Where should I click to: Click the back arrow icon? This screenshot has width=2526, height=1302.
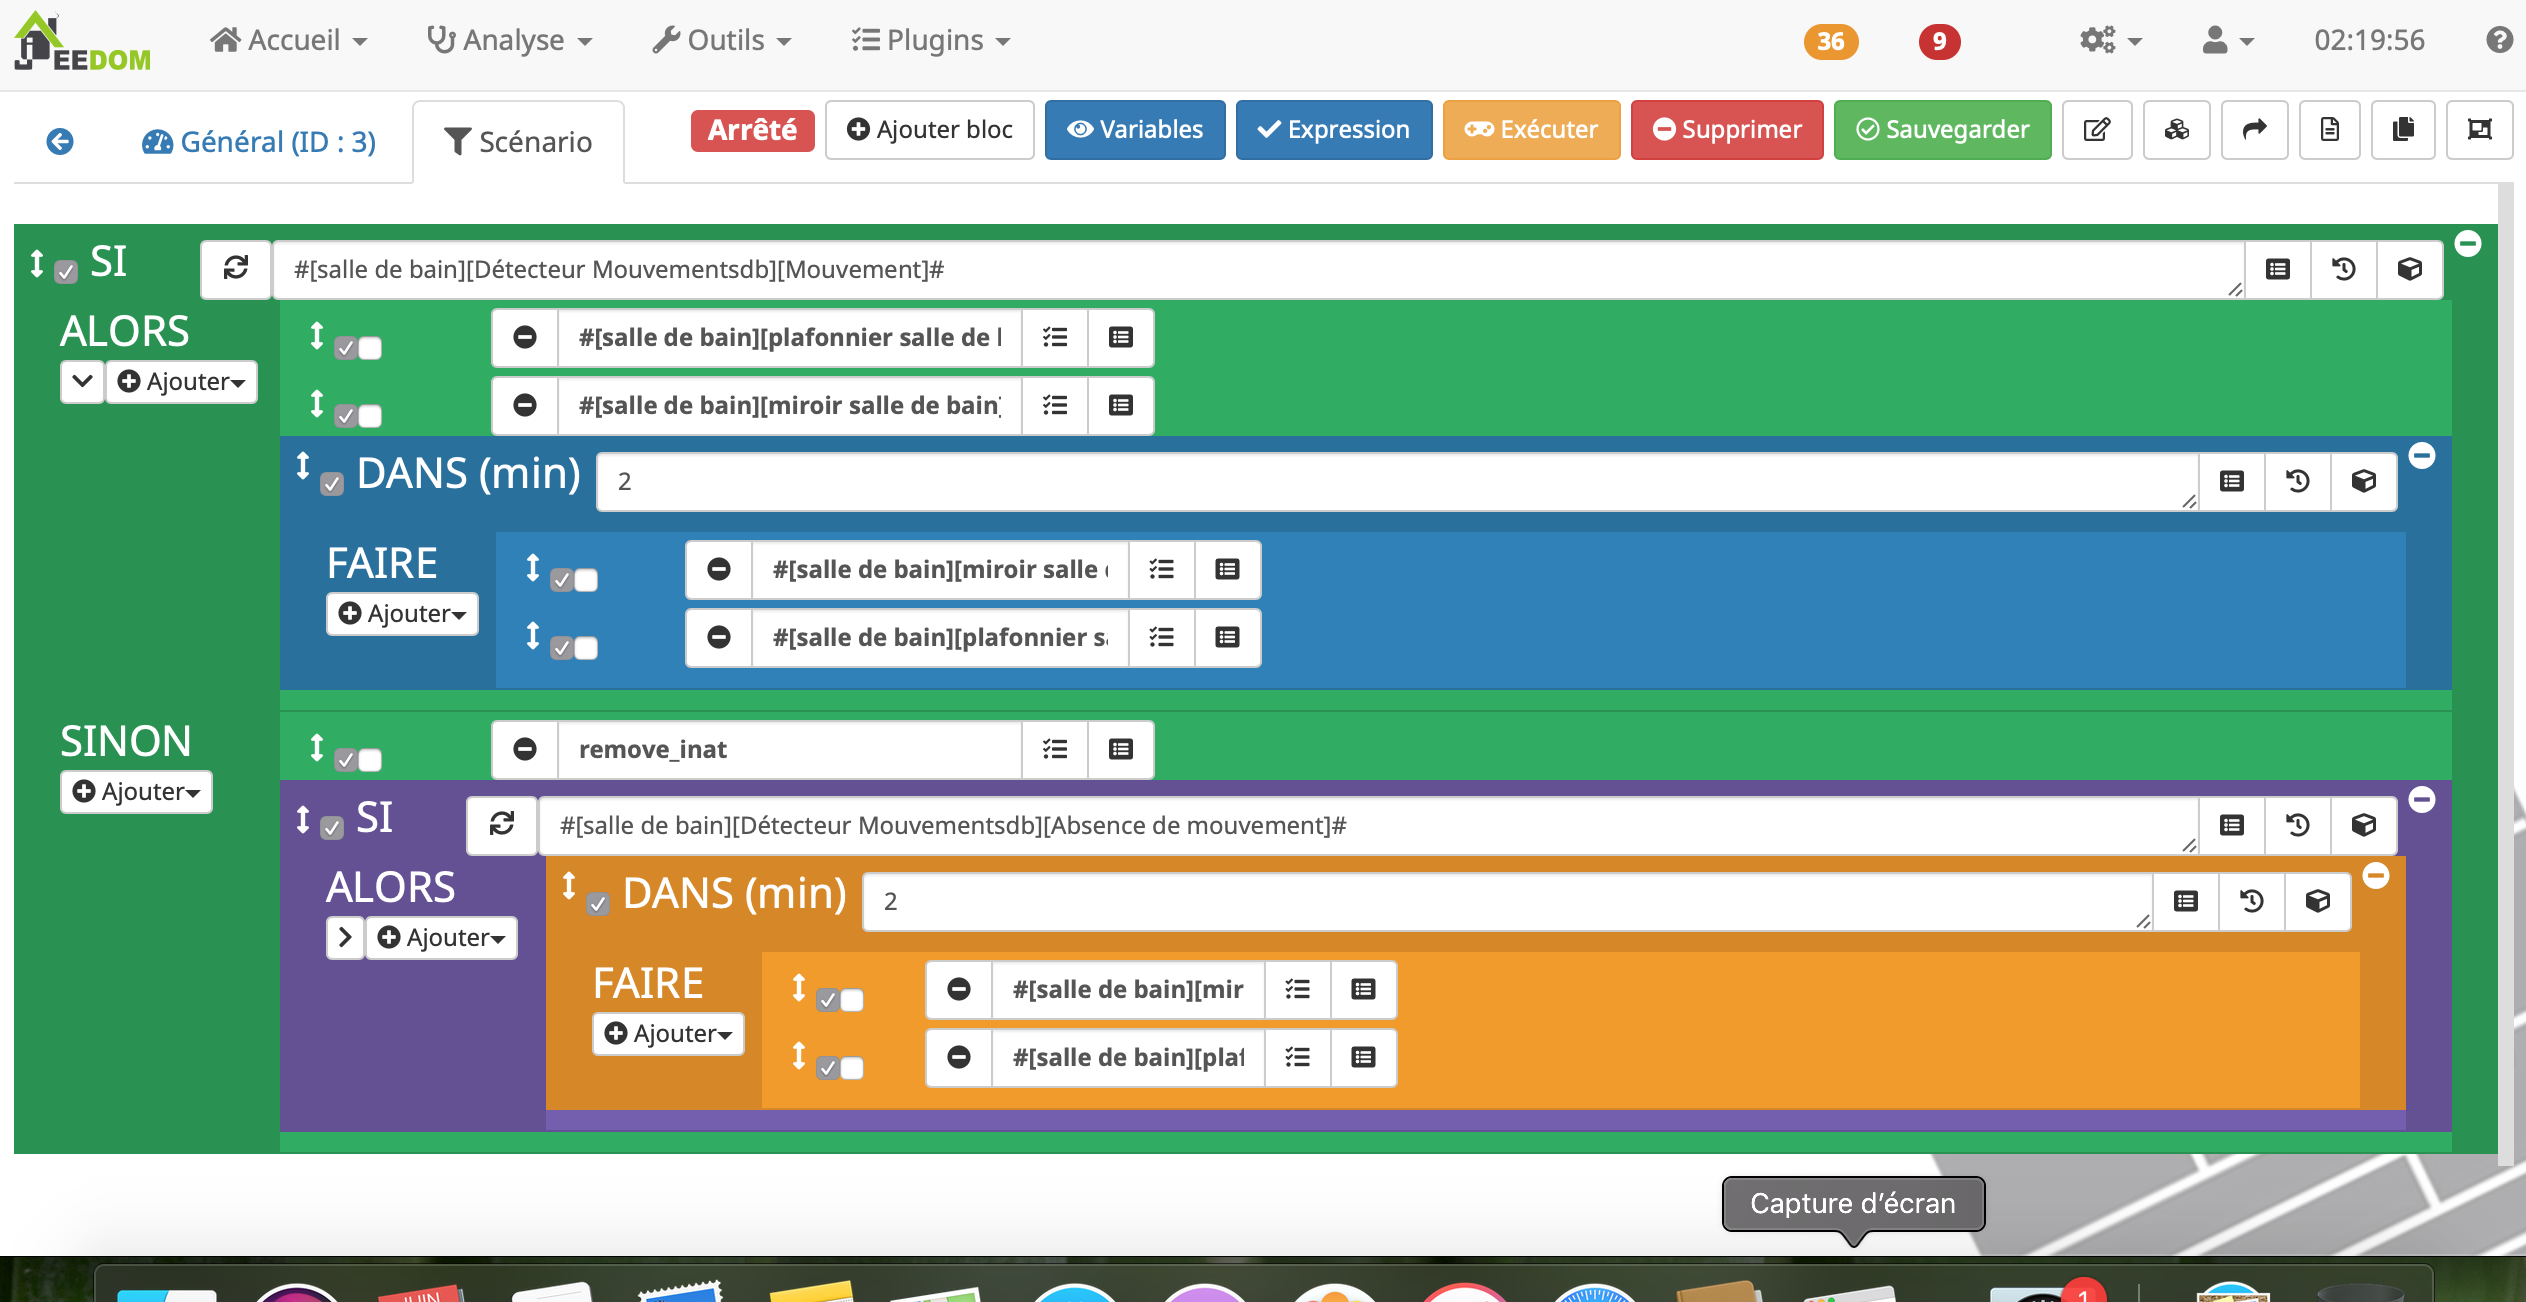(60, 142)
